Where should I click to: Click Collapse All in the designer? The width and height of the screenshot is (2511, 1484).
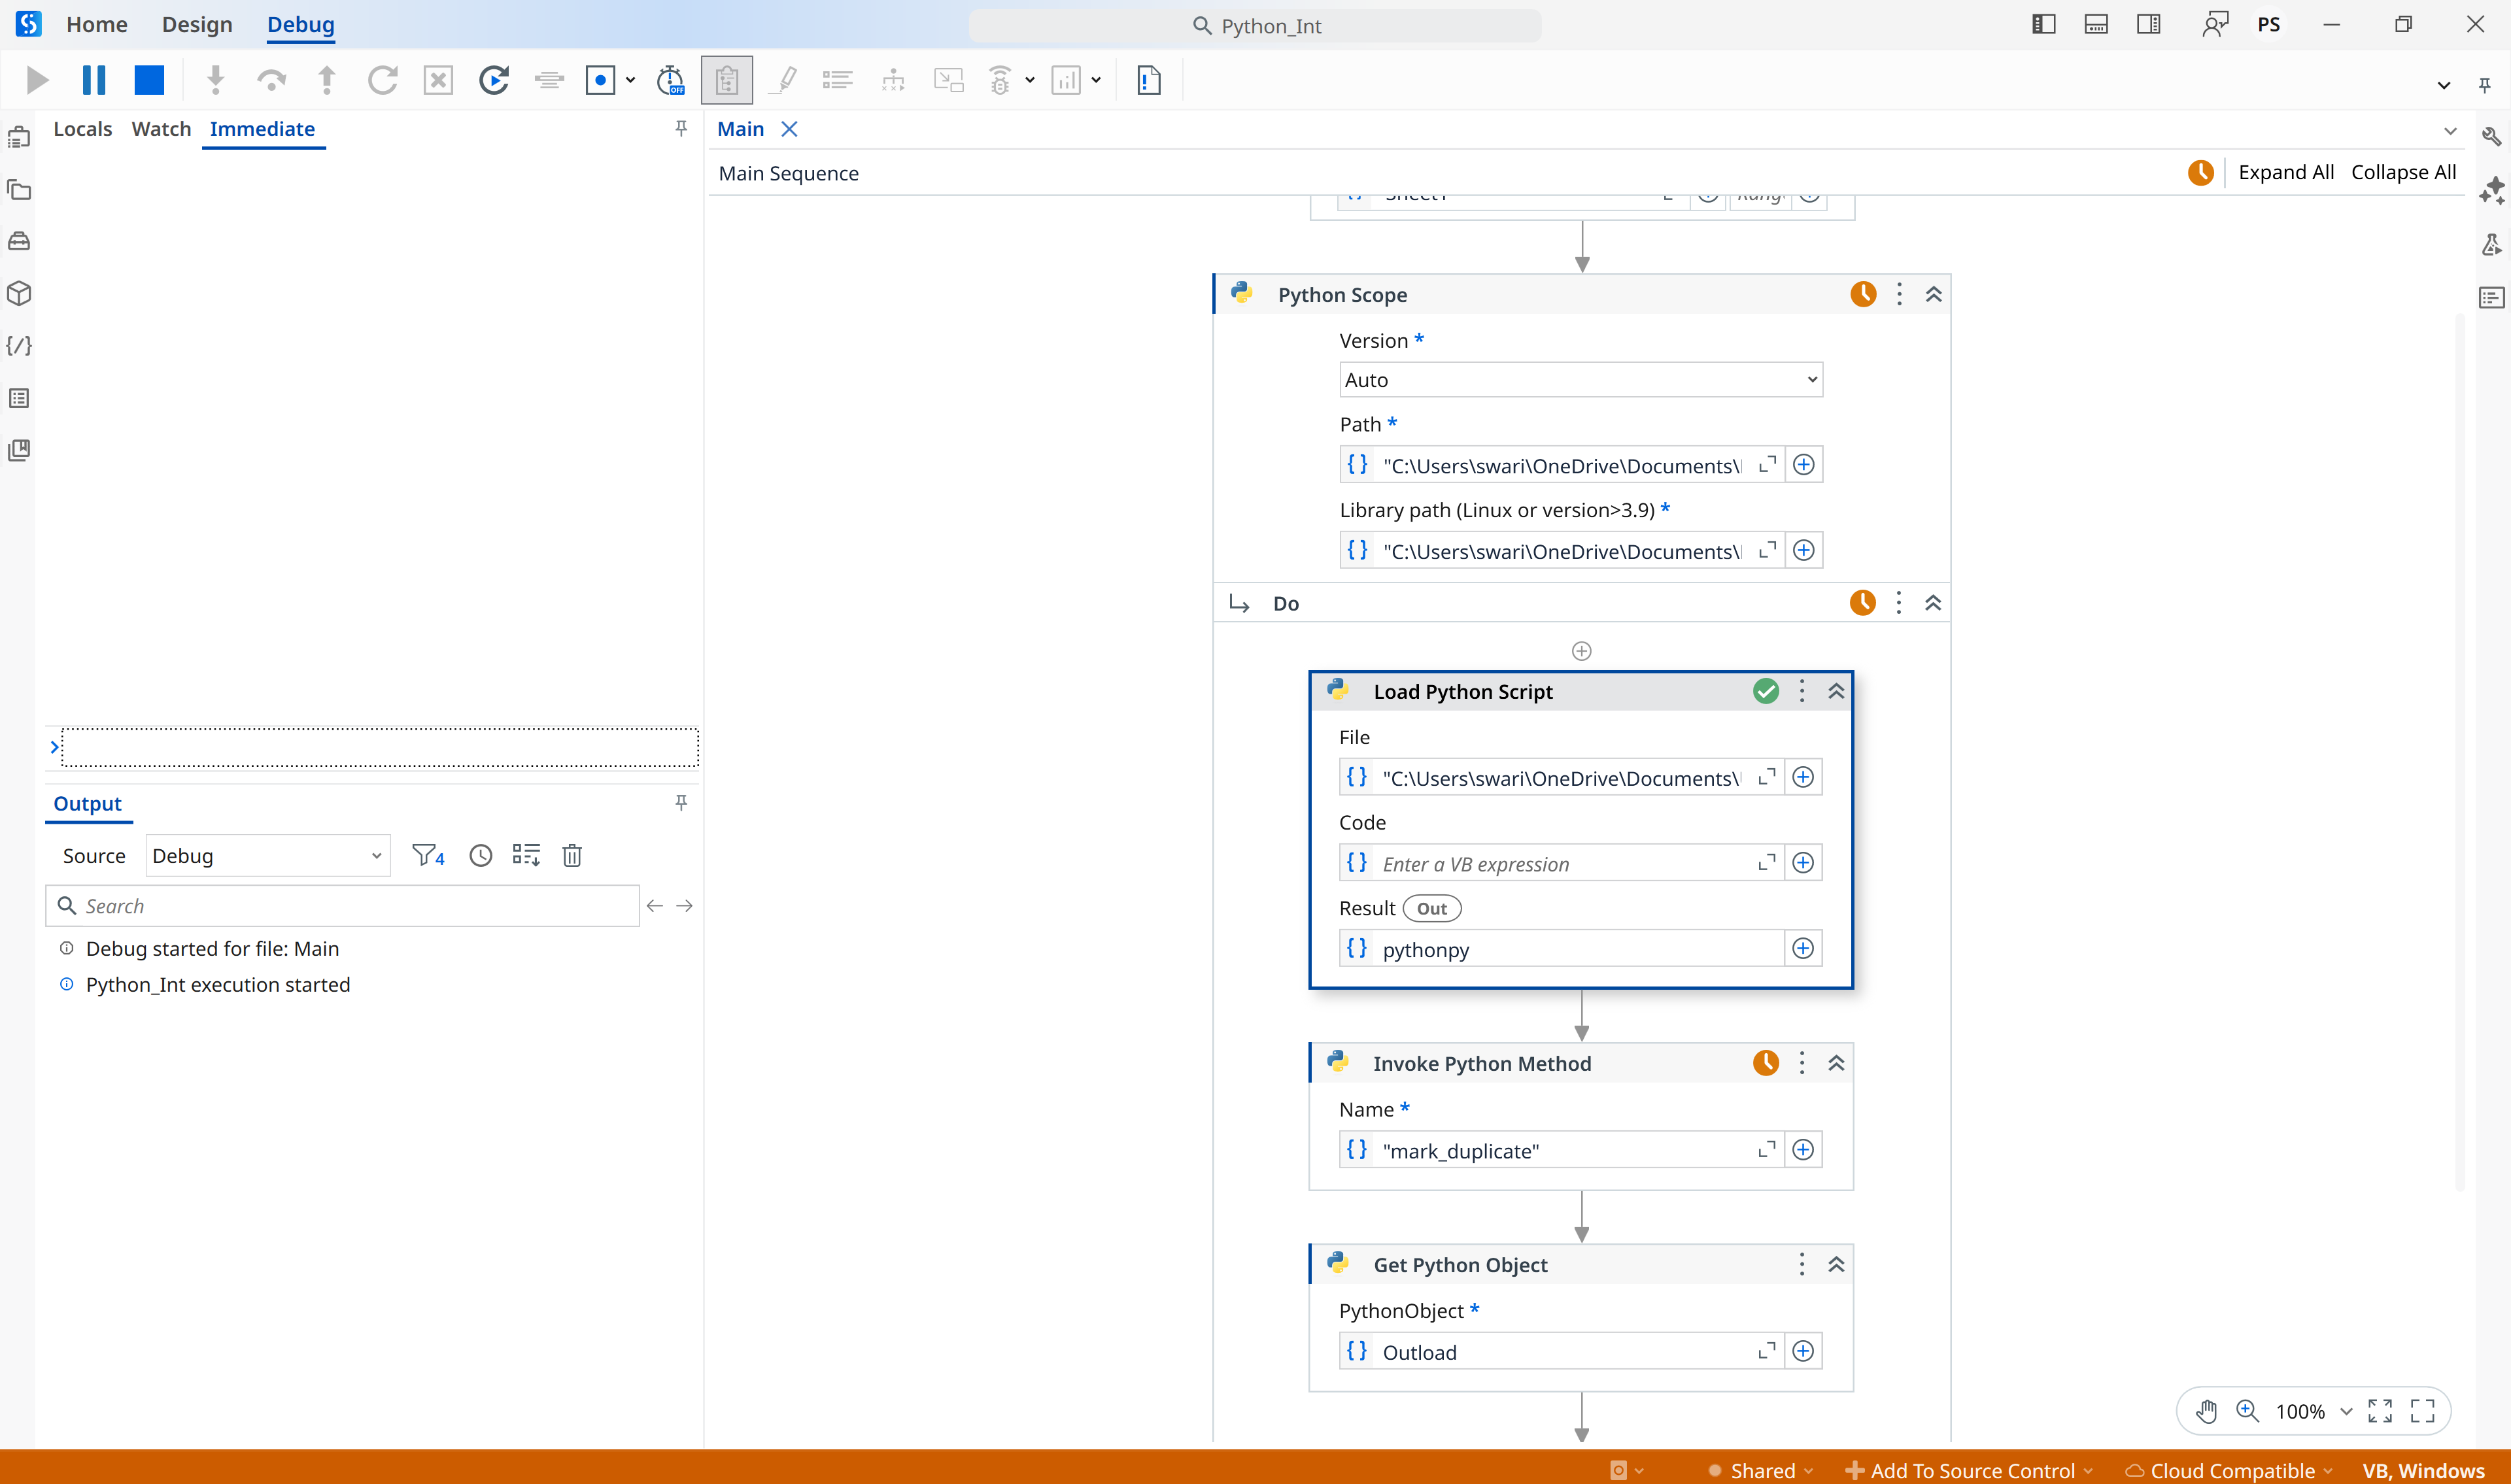(2403, 172)
